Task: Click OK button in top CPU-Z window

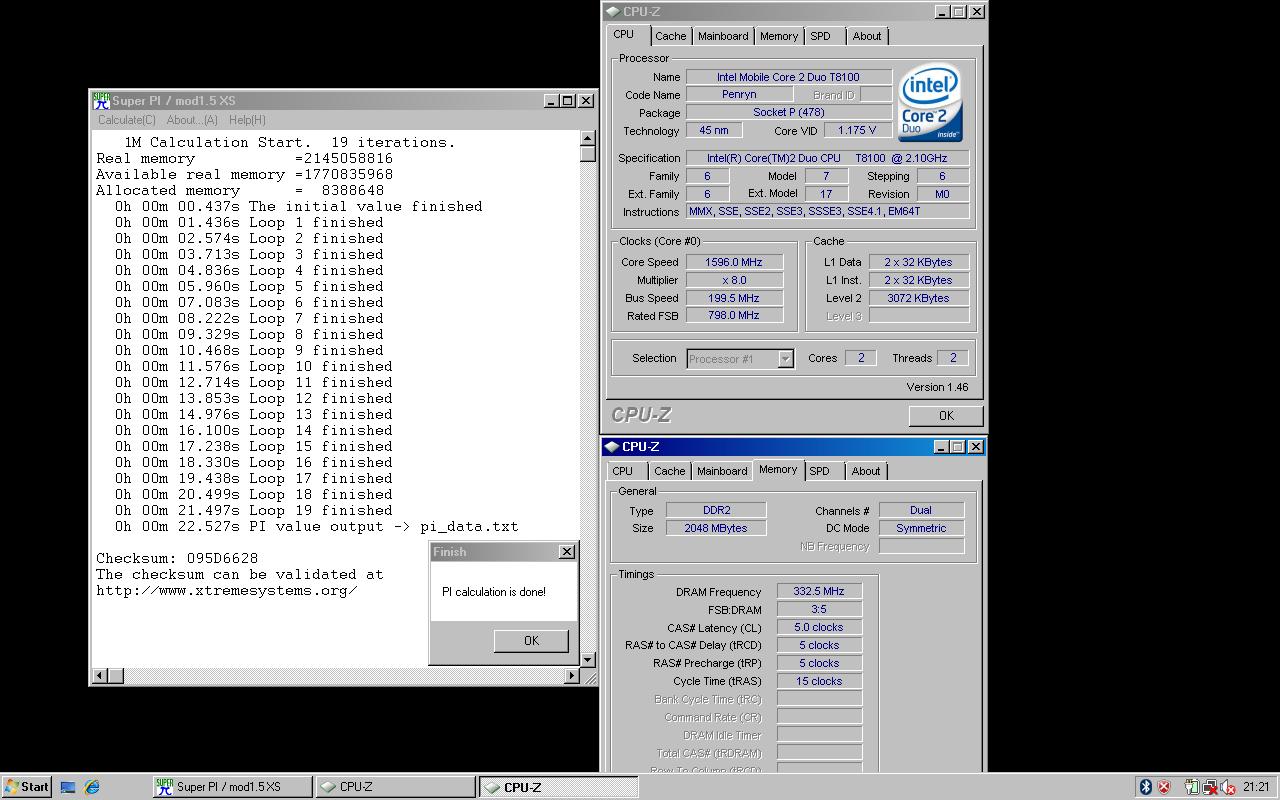Action: coord(946,416)
